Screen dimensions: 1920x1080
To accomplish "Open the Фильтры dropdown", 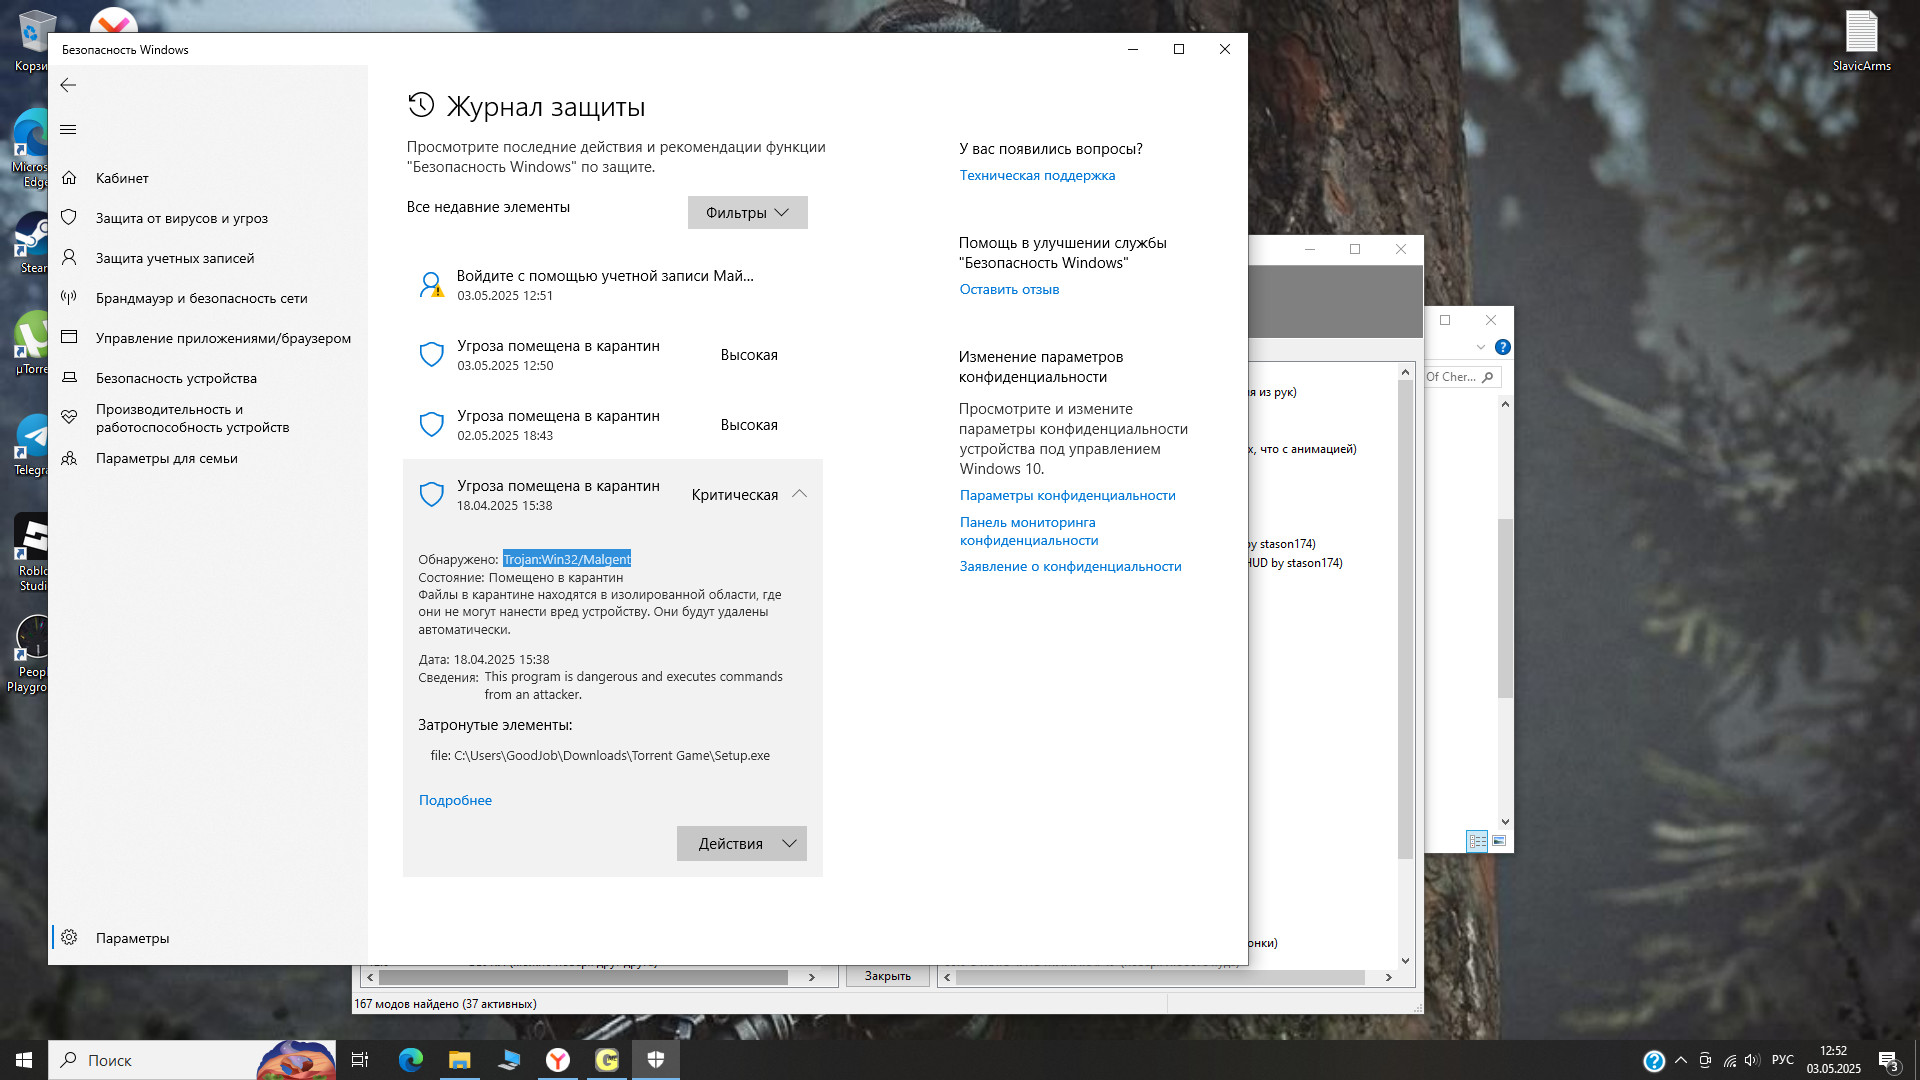I will point(747,212).
